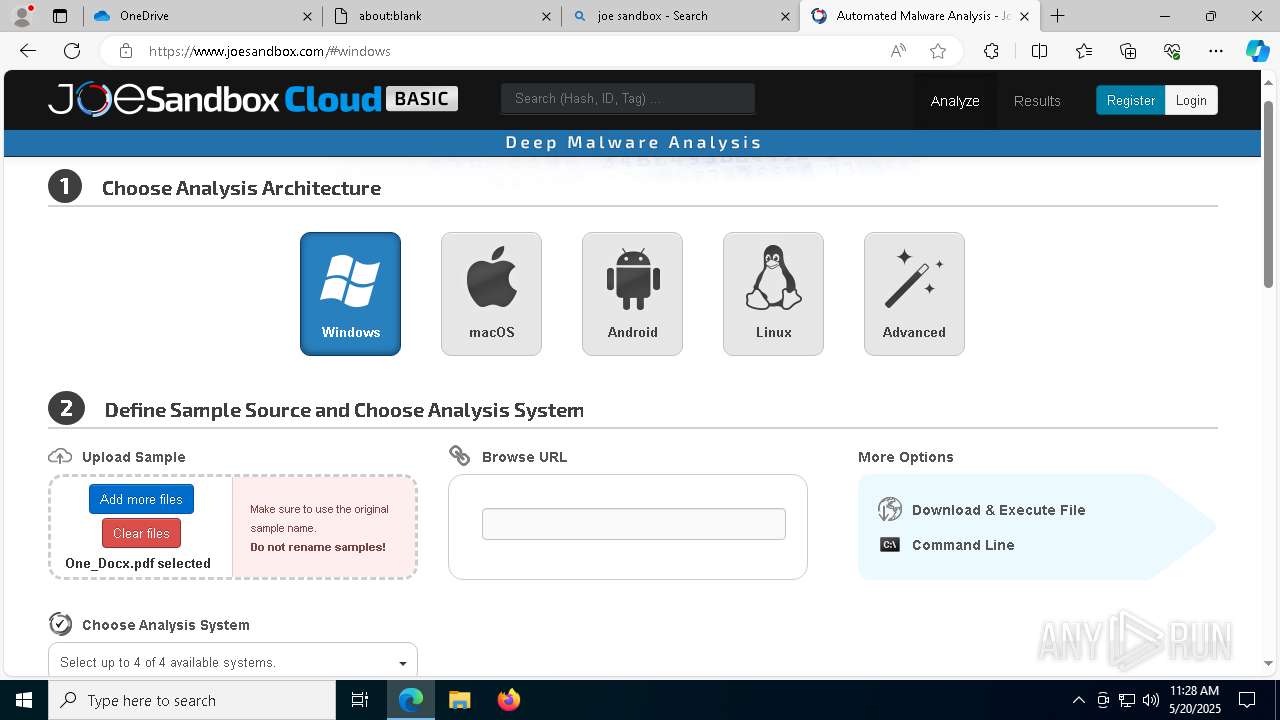This screenshot has width=1280, height=720.
Task: Open the notifications center
Action: point(1247,700)
